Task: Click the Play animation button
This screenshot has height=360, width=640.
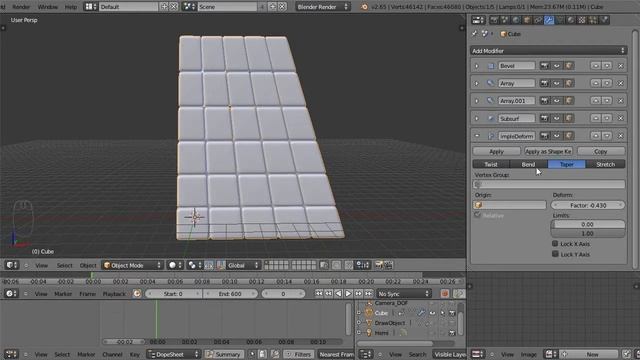Action: tap(348, 293)
